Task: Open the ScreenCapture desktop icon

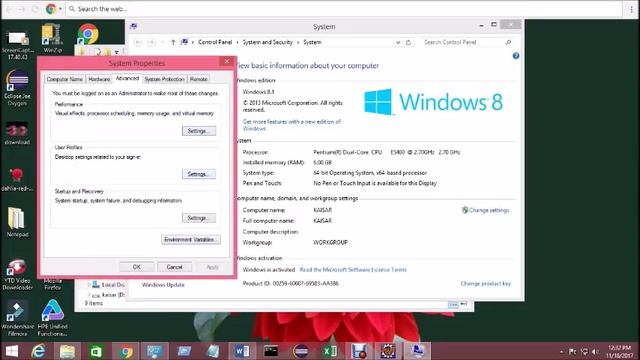Action: (x=18, y=44)
